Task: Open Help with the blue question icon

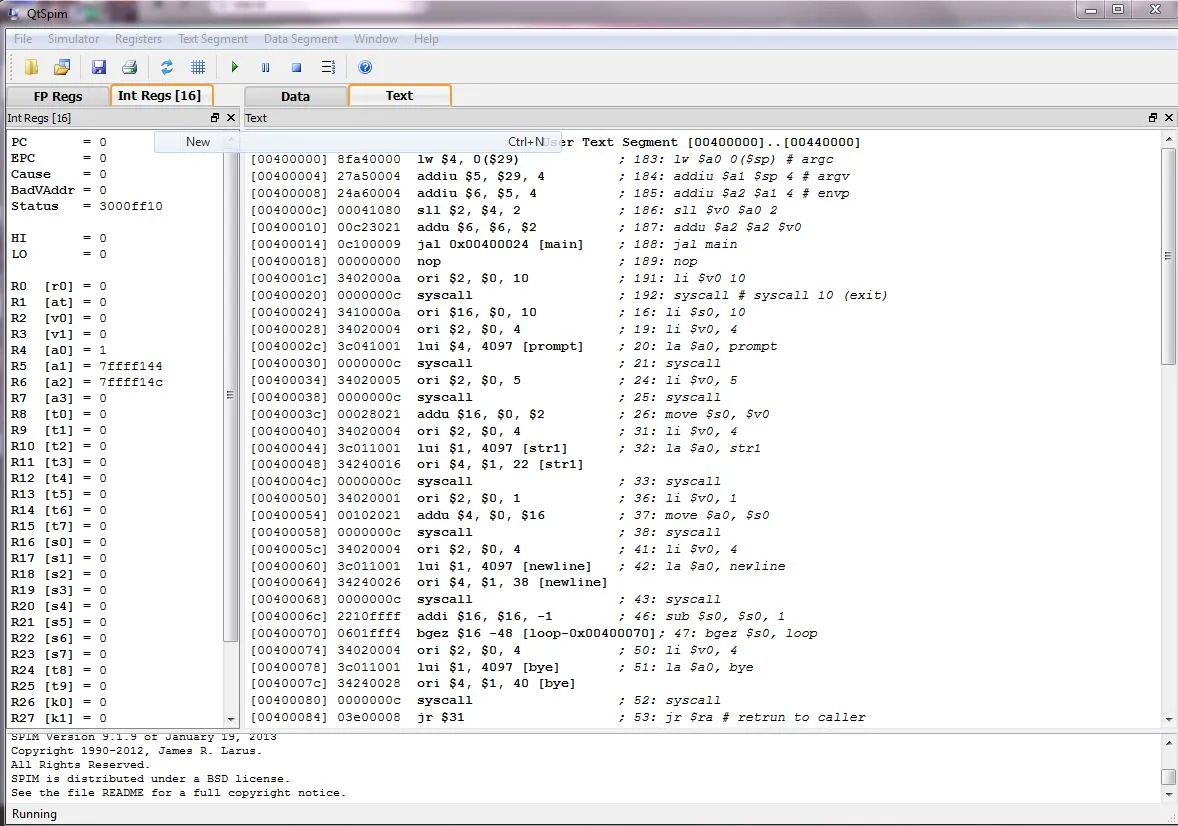Action: click(365, 67)
